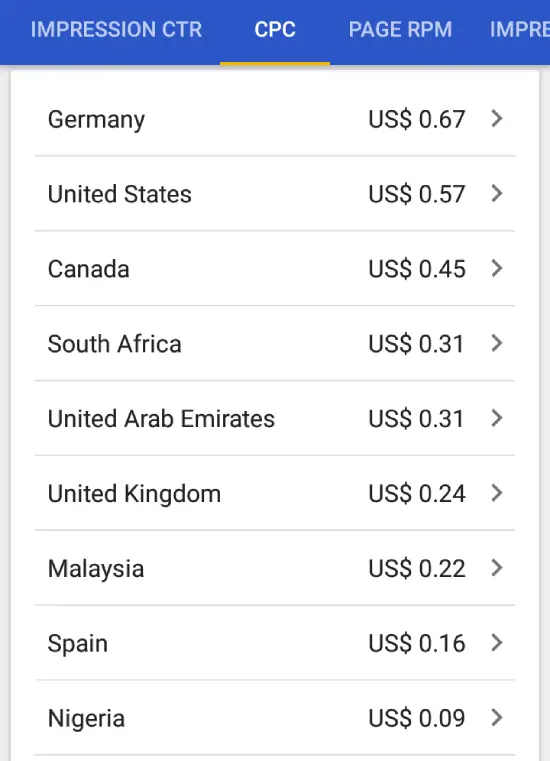The height and width of the screenshot is (761, 550).
Task: Select the Canada country name
Action: [x=88, y=268]
